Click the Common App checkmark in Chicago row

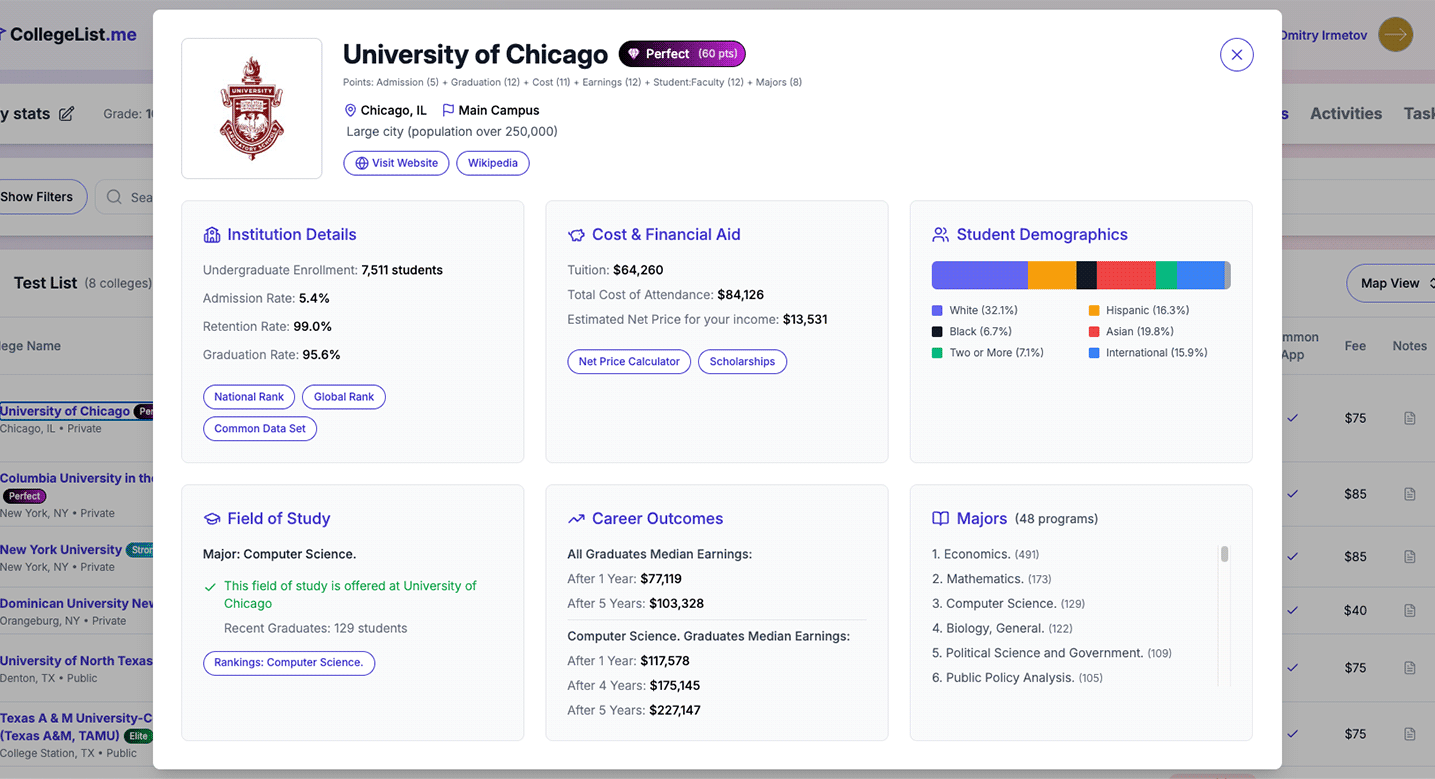click(x=1292, y=418)
